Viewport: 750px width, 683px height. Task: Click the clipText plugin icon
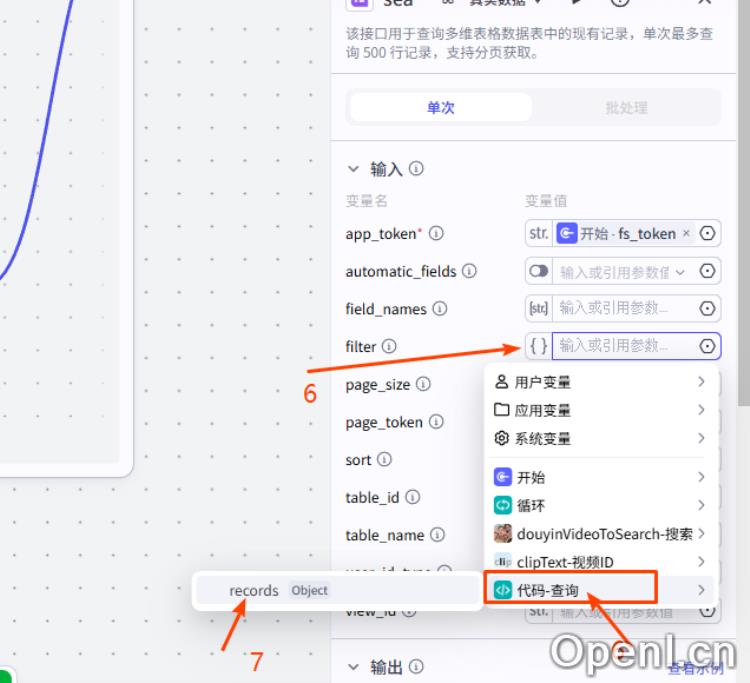pos(503,562)
